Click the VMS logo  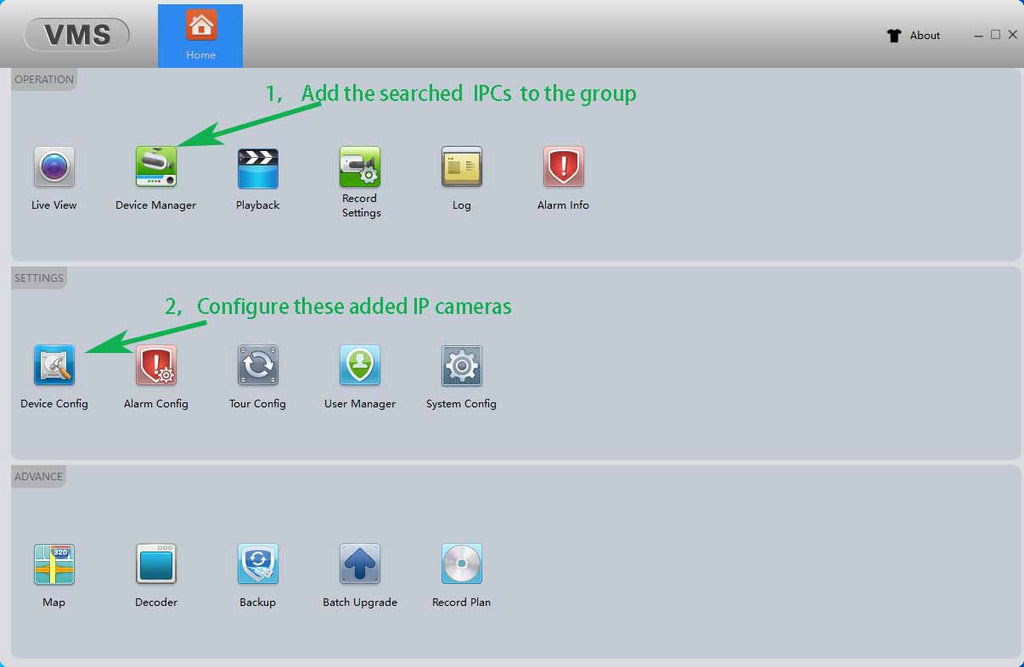(x=78, y=35)
